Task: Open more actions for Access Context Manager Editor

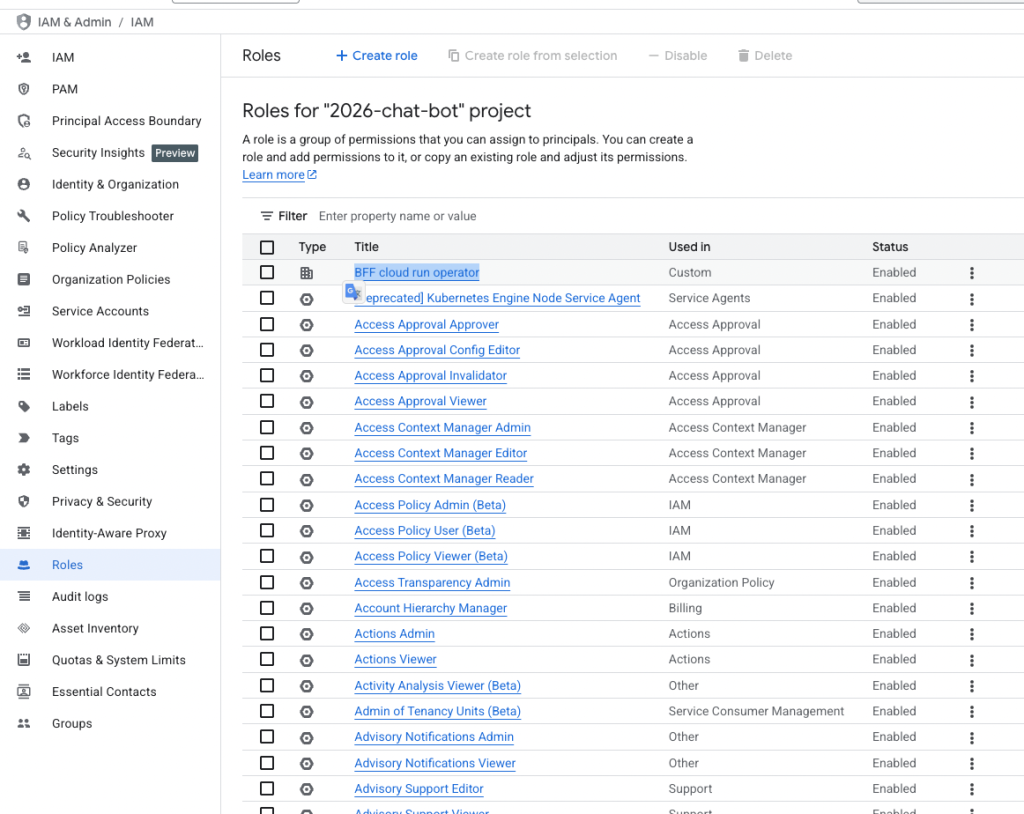Action: coord(972,454)
